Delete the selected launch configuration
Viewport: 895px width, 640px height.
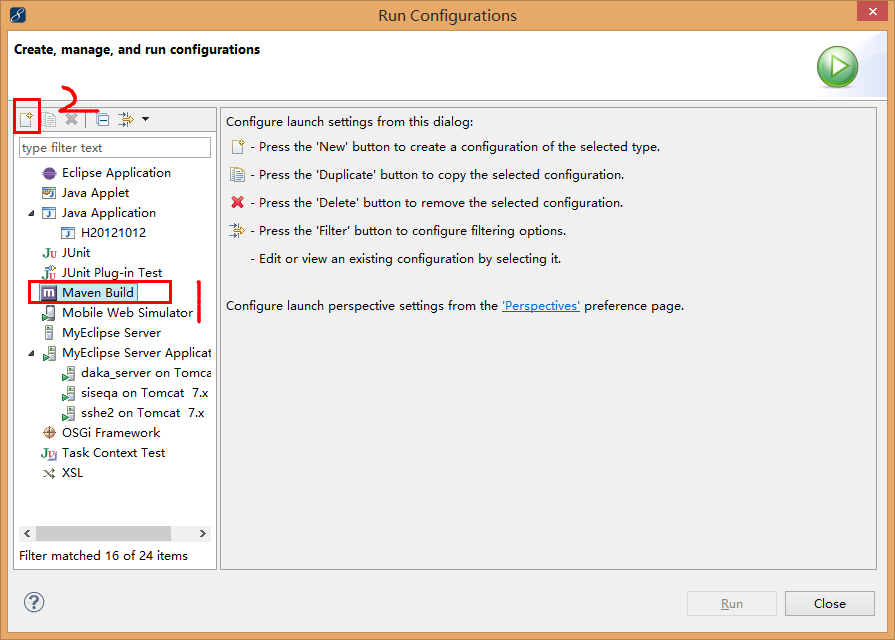(x=71, y=119)
